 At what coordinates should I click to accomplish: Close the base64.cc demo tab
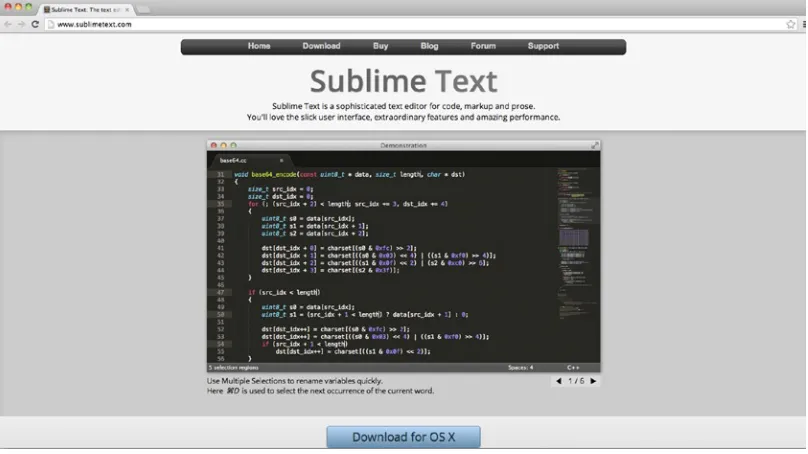[x=281, y=160]
